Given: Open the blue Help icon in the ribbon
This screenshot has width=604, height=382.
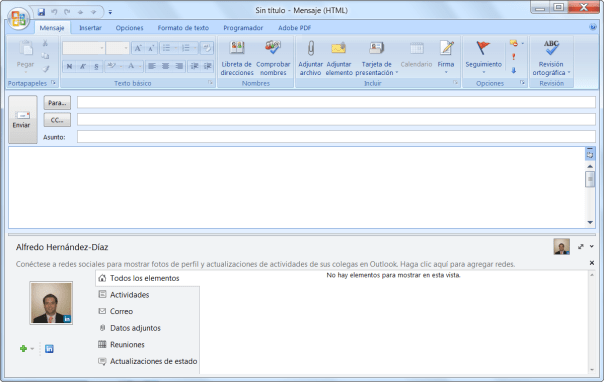Looking at the screenshot, I should click(593, 27).
